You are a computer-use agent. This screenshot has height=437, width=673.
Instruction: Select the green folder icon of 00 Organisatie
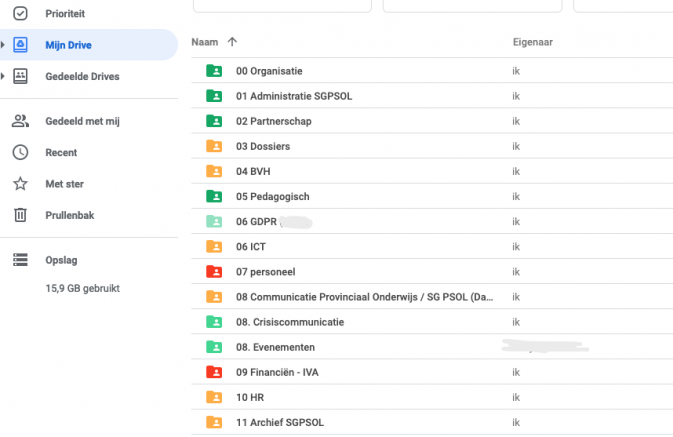(214, 70)
